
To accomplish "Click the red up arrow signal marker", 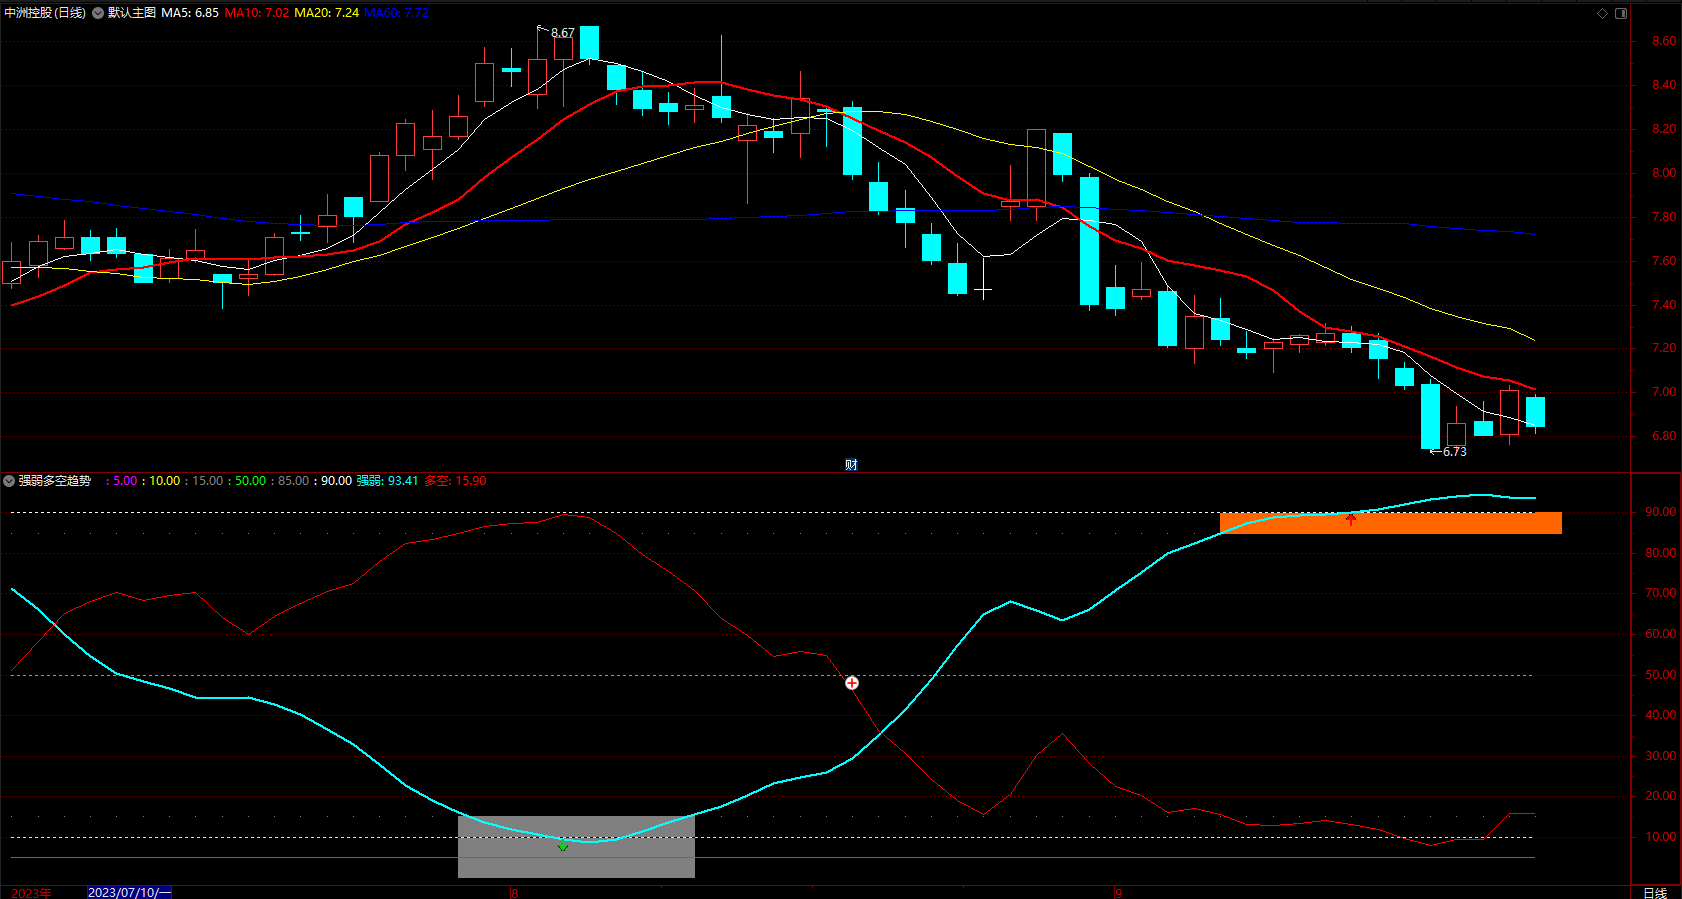I will click(x=1351, y=519).
